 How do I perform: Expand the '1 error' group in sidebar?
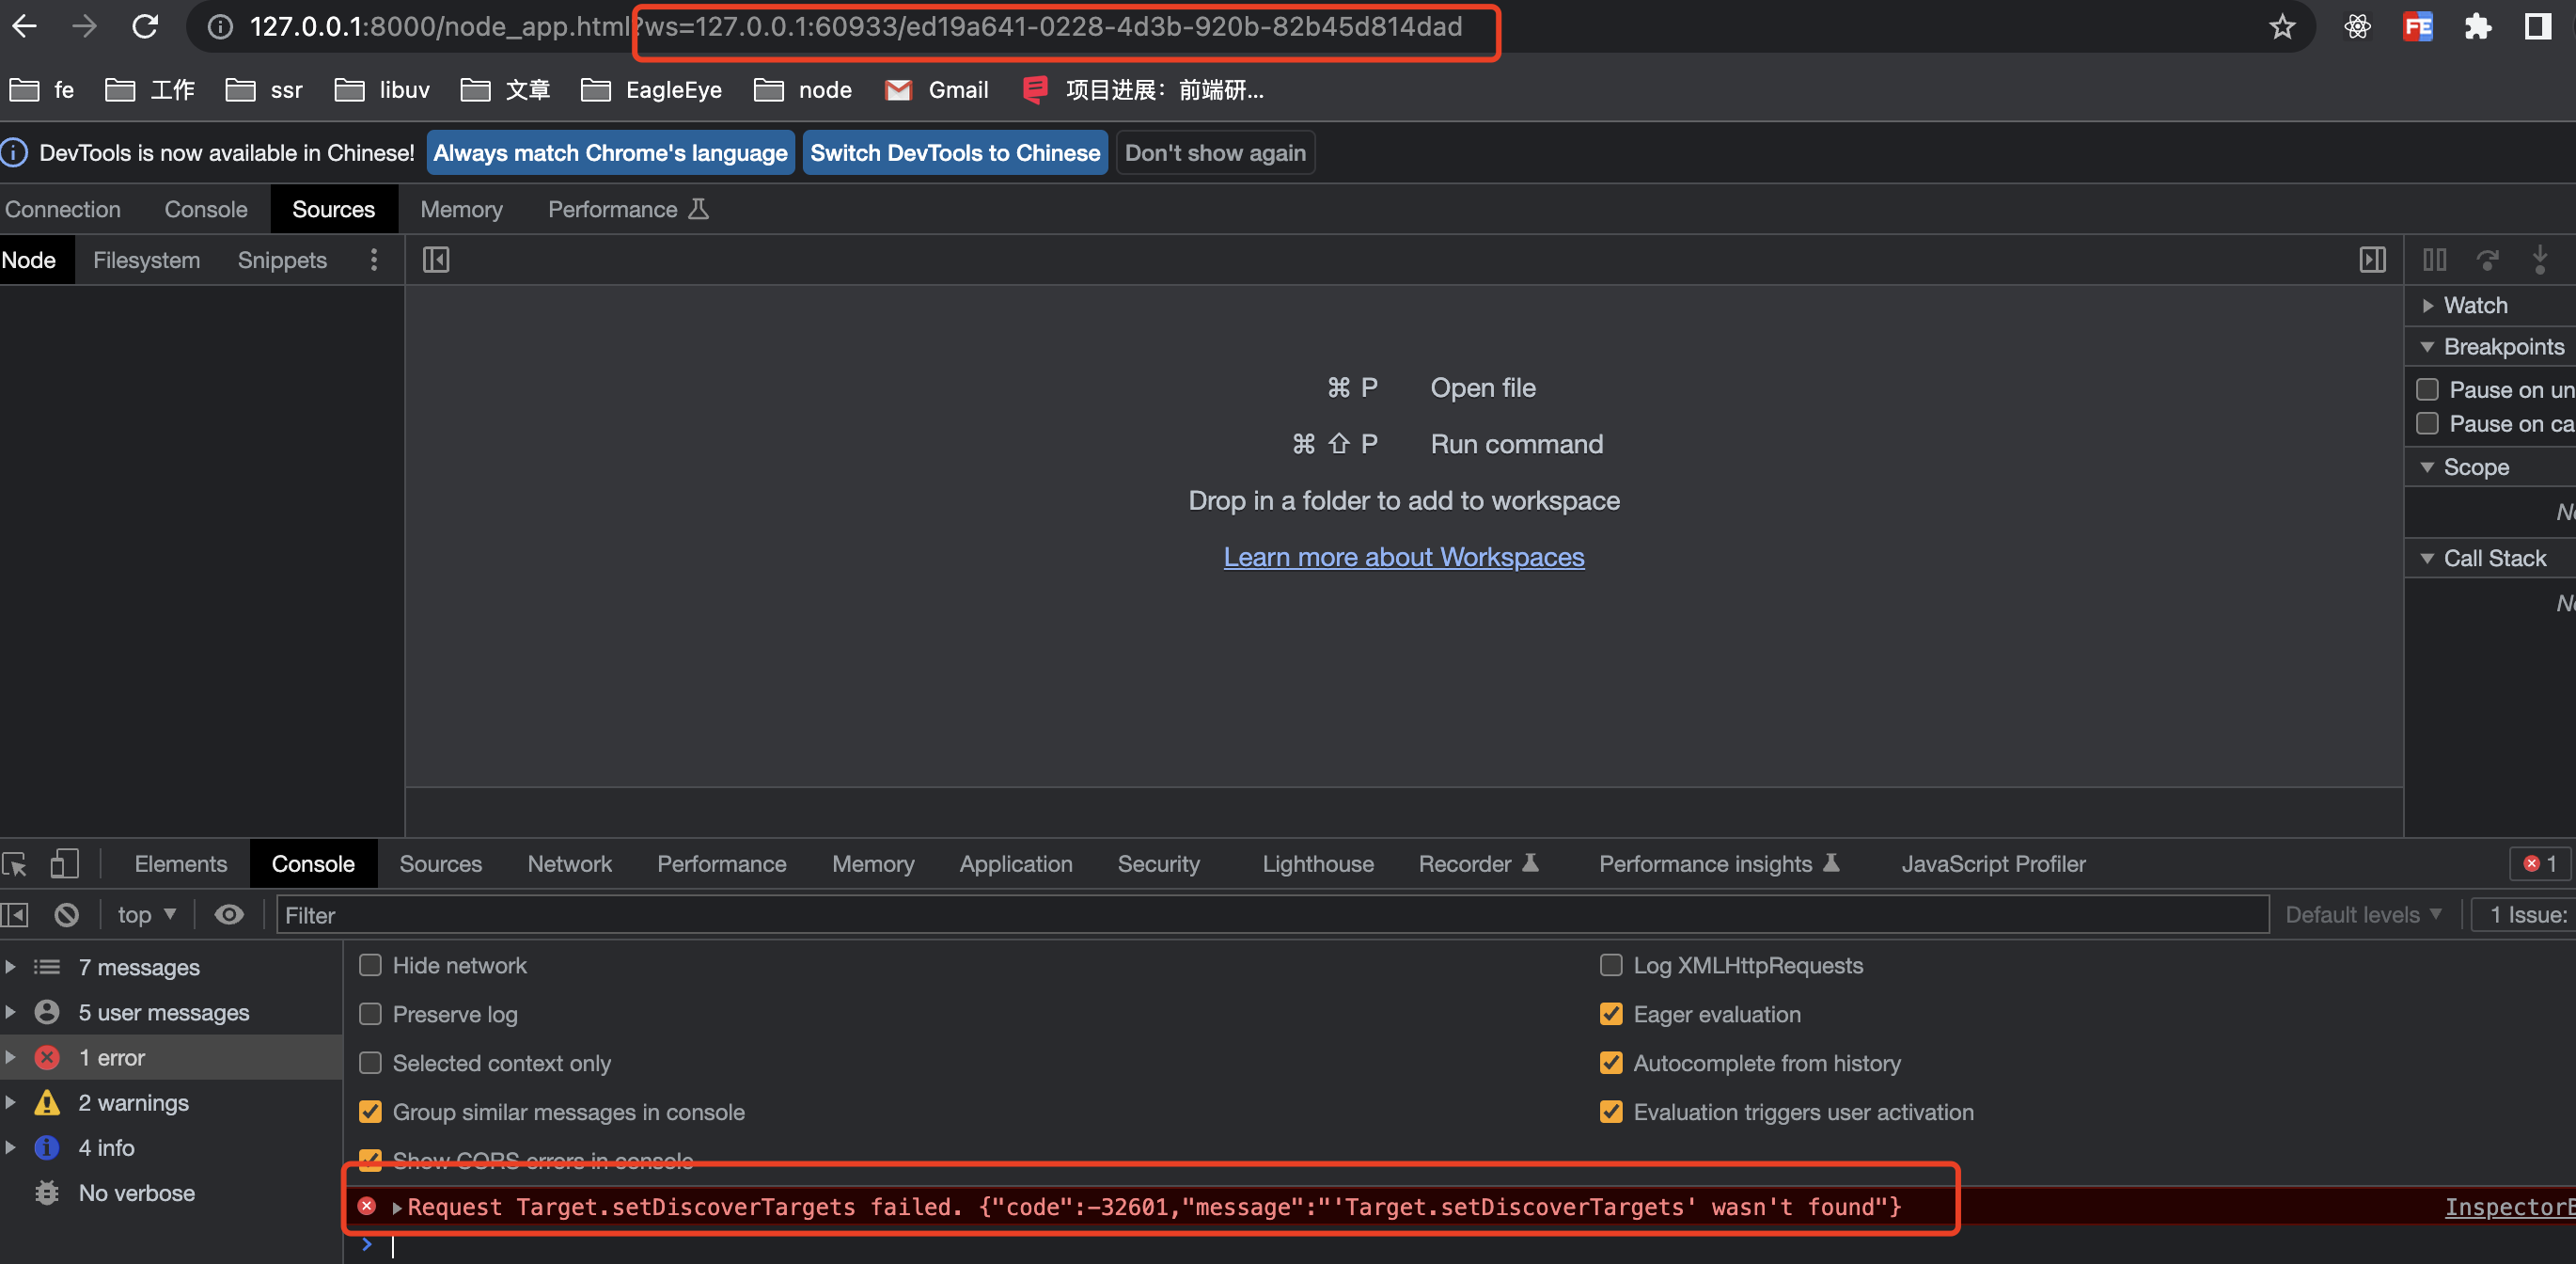[x=11, y=1057]
